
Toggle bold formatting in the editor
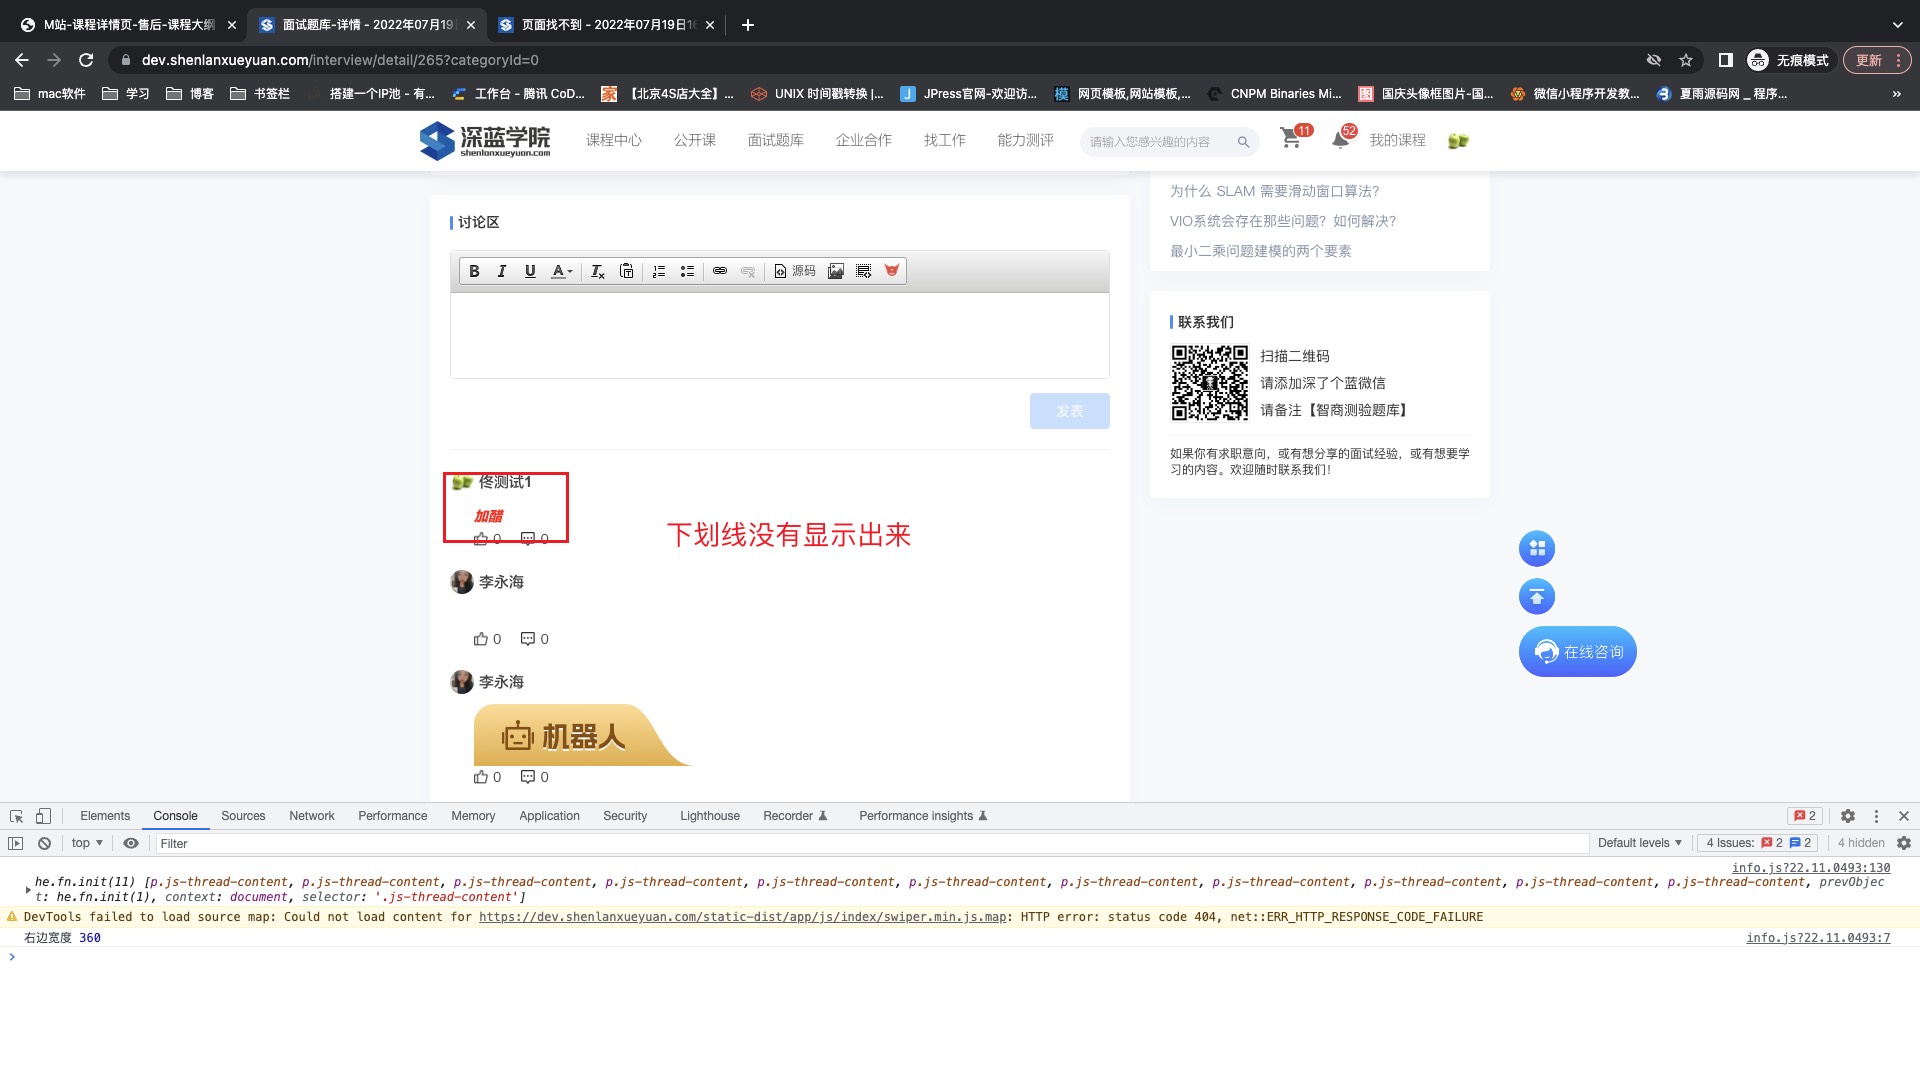click(x=474, y=271)
